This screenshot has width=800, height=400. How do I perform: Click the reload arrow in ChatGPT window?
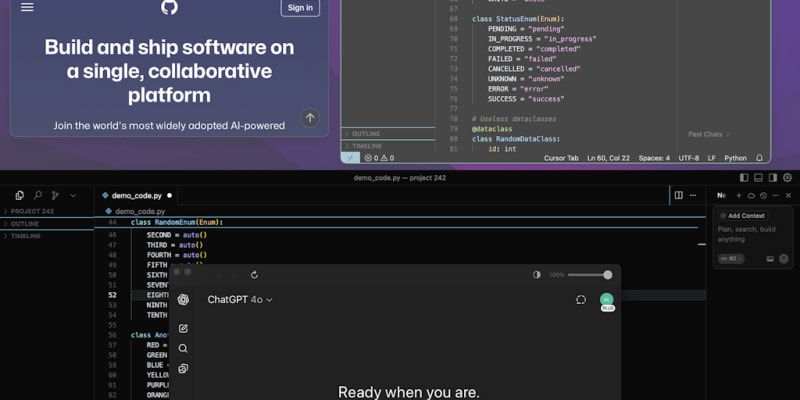tap(254, 275)
